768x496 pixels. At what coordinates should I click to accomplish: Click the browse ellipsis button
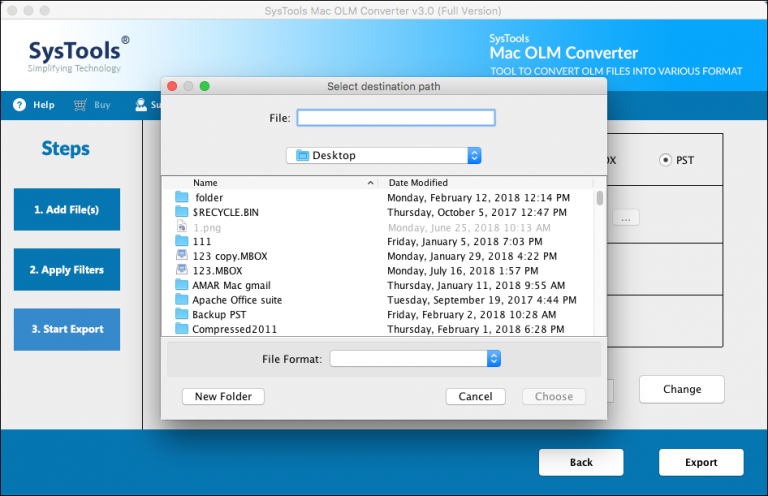pos(626,218)
